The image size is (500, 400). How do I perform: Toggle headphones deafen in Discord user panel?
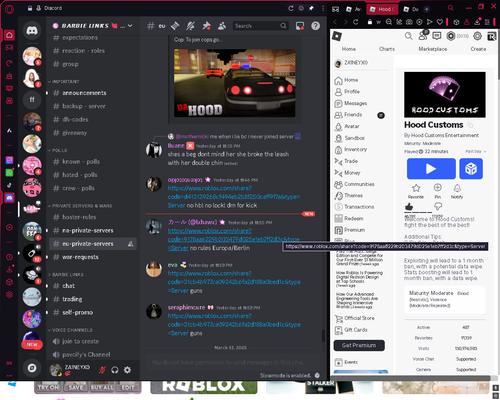pyautogui.click(x=115, y=370)
